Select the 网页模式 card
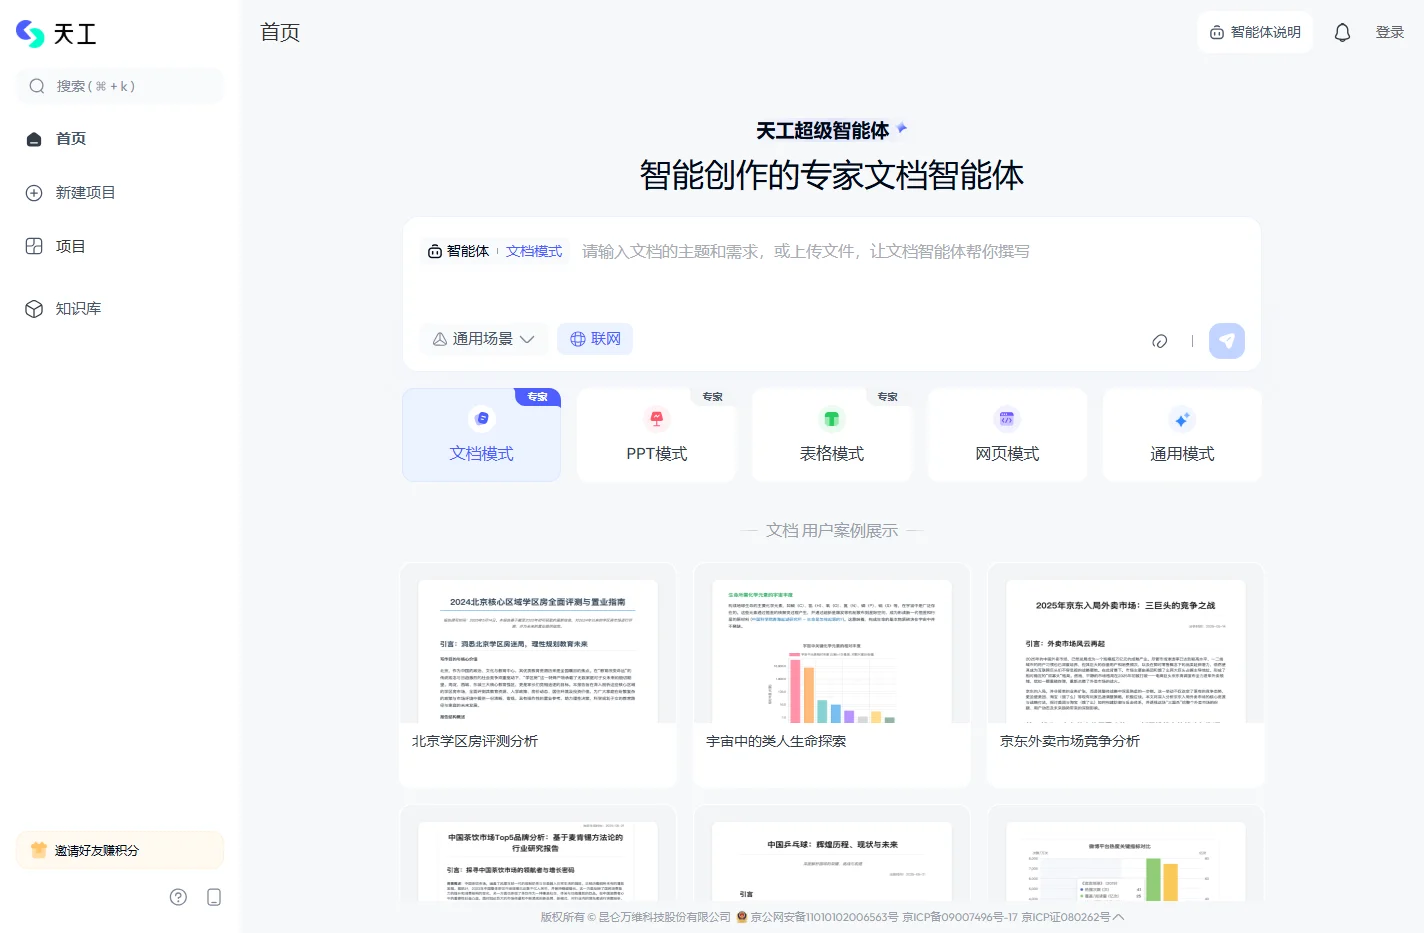Screen dimensions: 1424x933 click(1007, 435)
